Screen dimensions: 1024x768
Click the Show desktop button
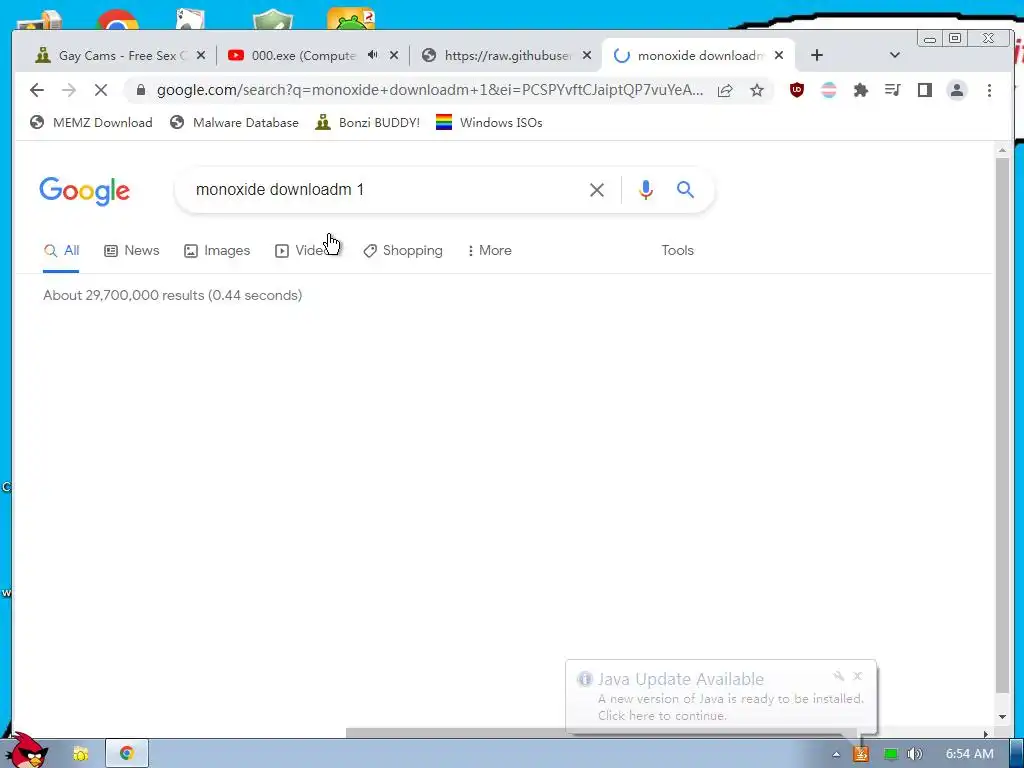(1016, 754)
